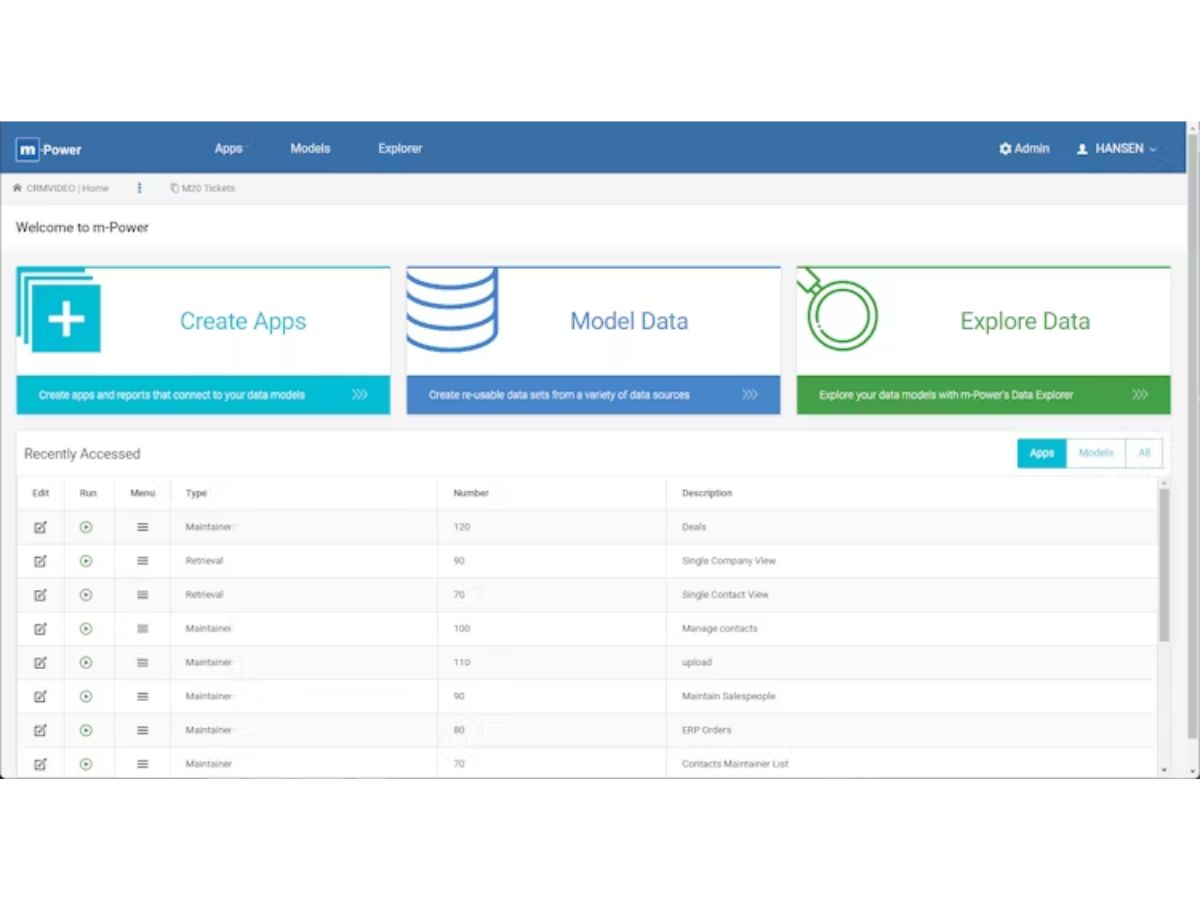Run the Single Contact View app
Image resolution: width=1200 pixels, height=900 pixels.
pos(86,595)
